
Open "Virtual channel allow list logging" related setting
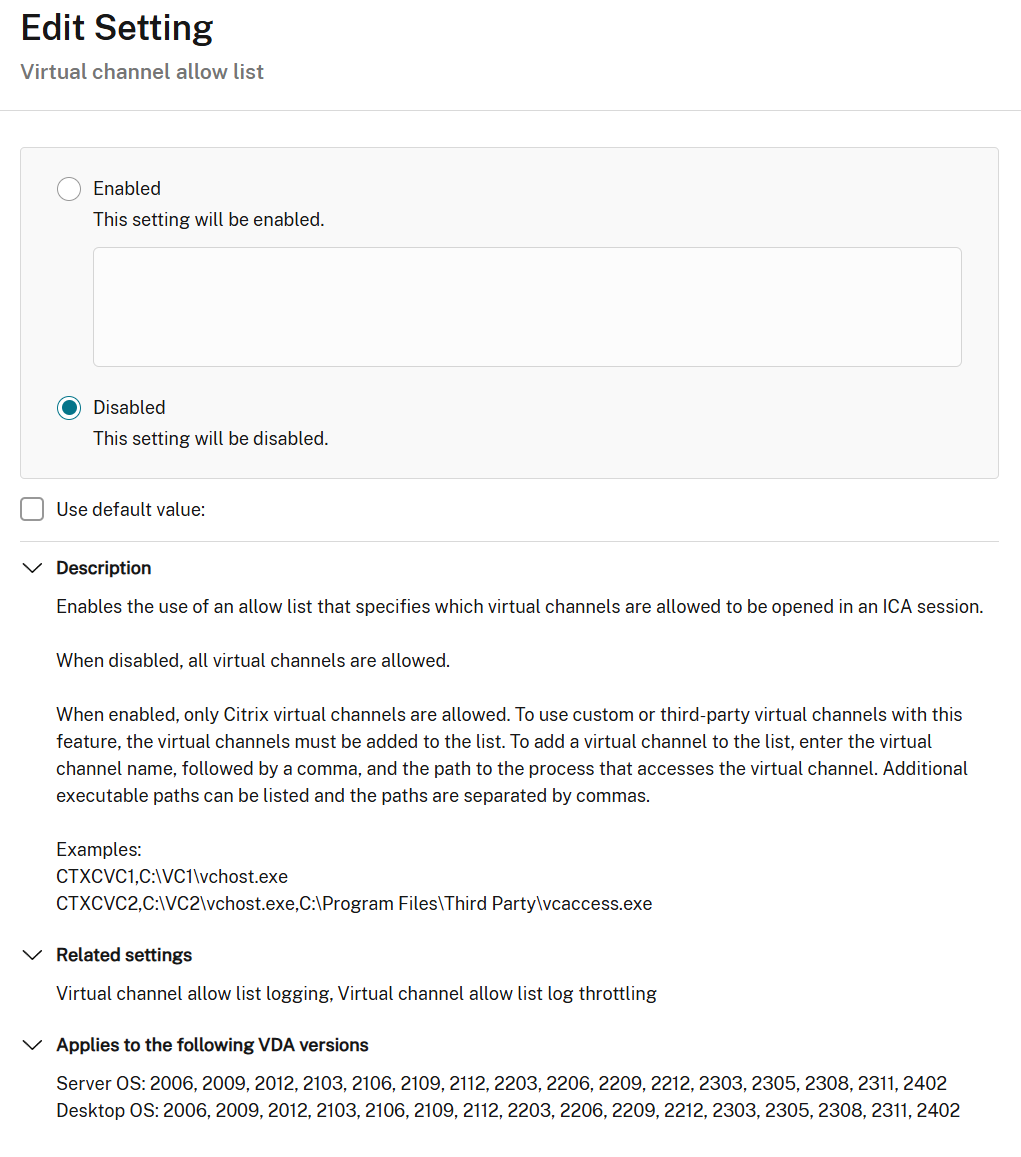pyautogui.click(x=193, y=994)
